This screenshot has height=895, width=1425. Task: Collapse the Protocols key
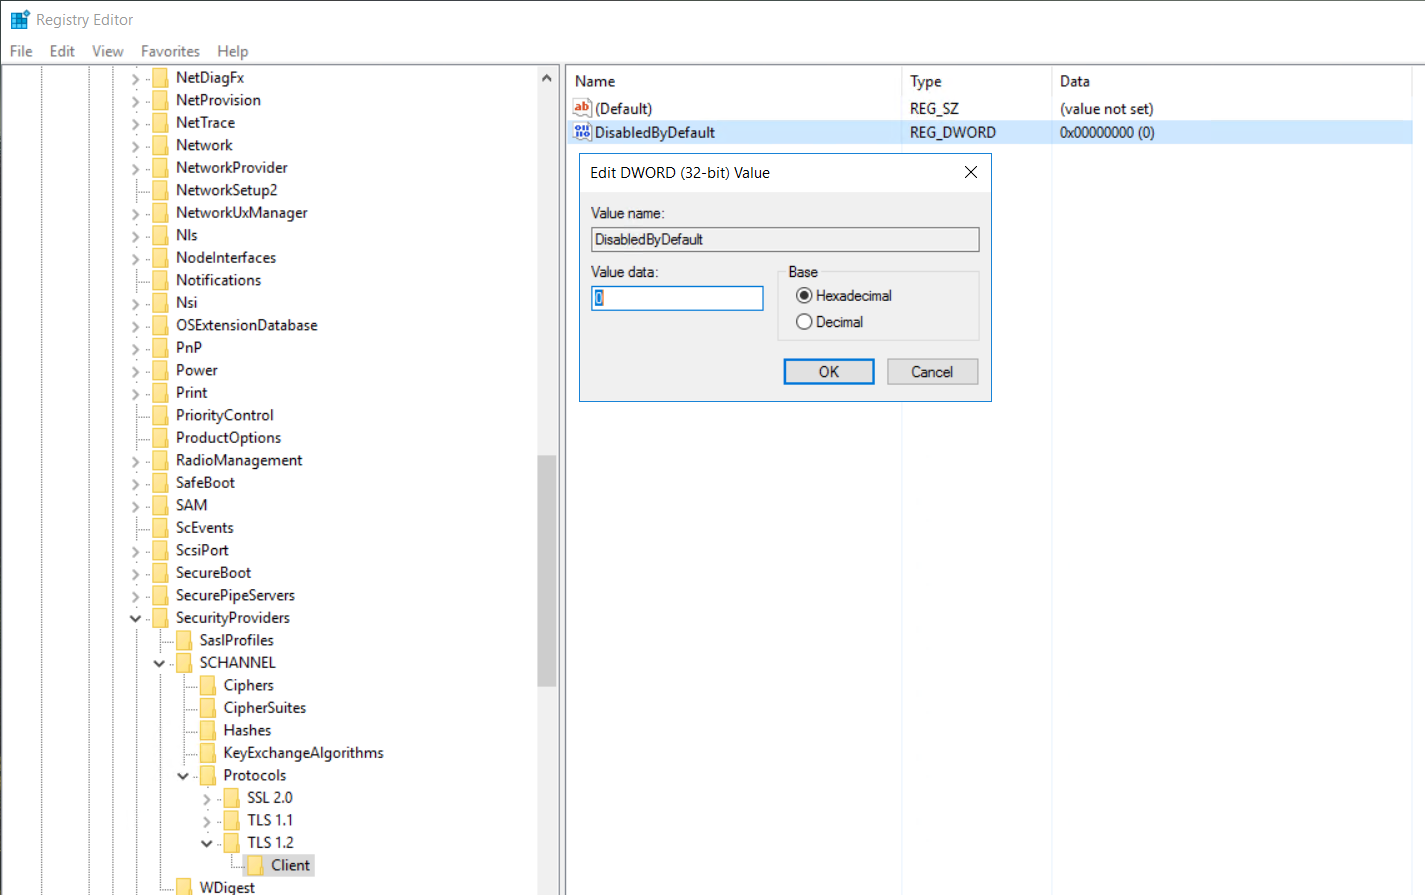coord(183,776)
